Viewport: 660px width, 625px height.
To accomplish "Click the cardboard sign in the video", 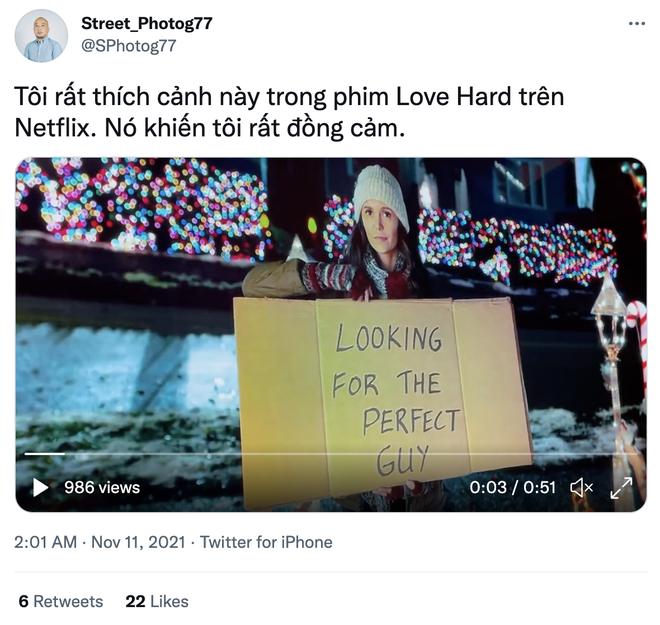I will 381,394.
